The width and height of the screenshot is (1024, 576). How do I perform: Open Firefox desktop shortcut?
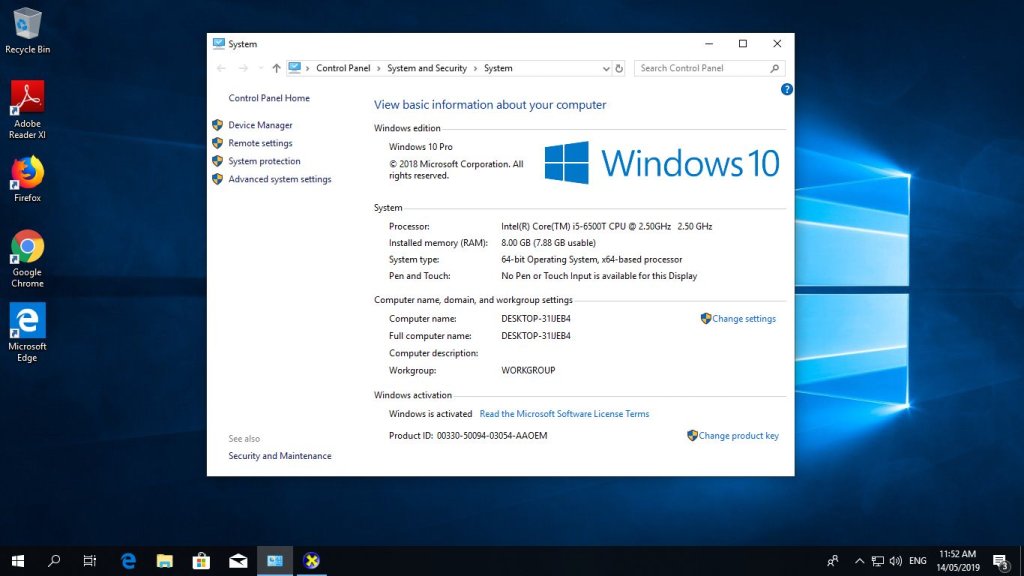tap(27, 179)
